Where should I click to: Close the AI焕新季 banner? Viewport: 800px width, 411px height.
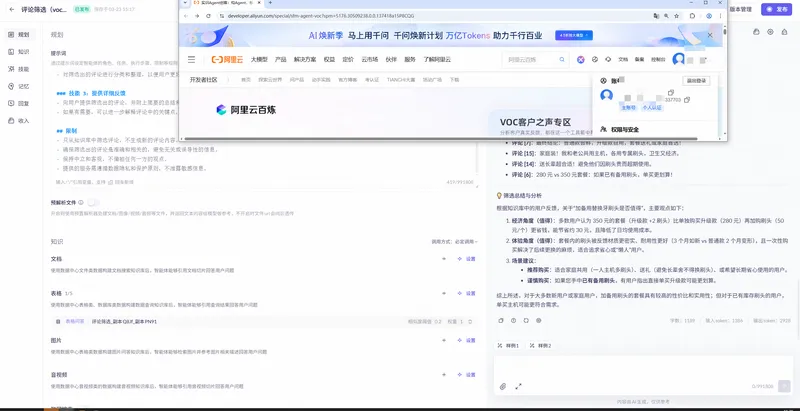coord(710,35)
